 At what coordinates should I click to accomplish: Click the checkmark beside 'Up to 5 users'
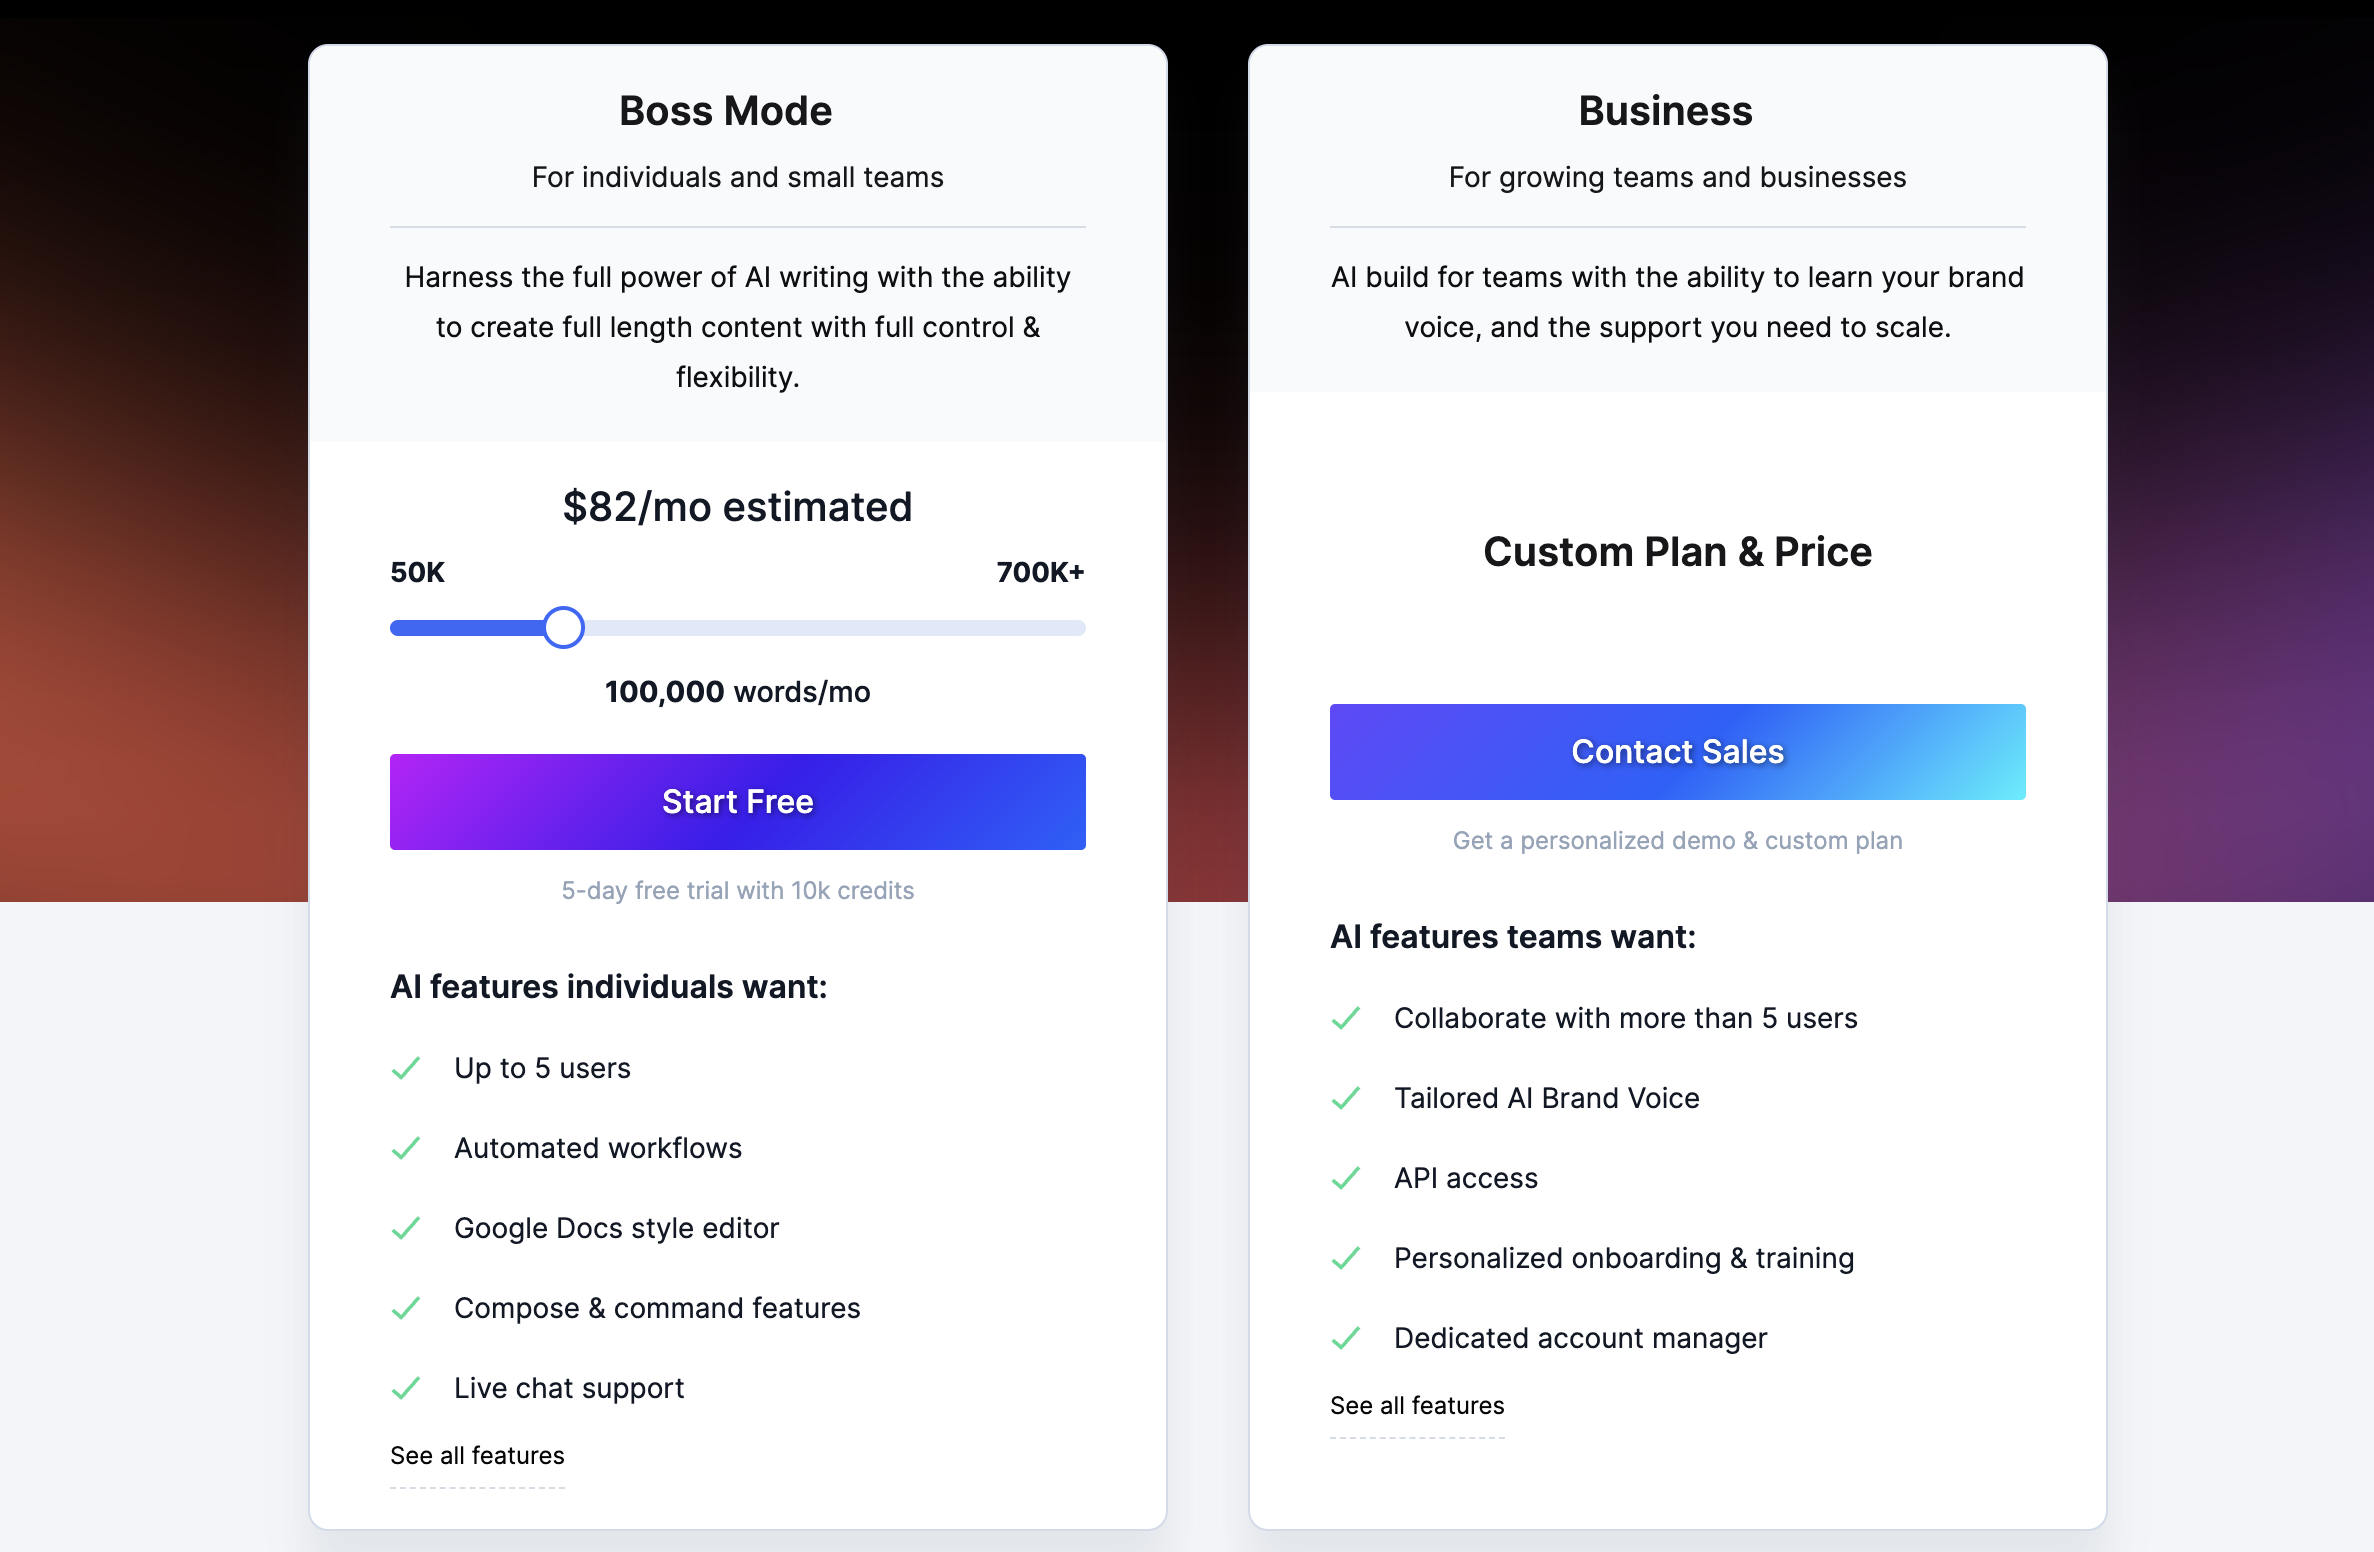pos(406,1068)
